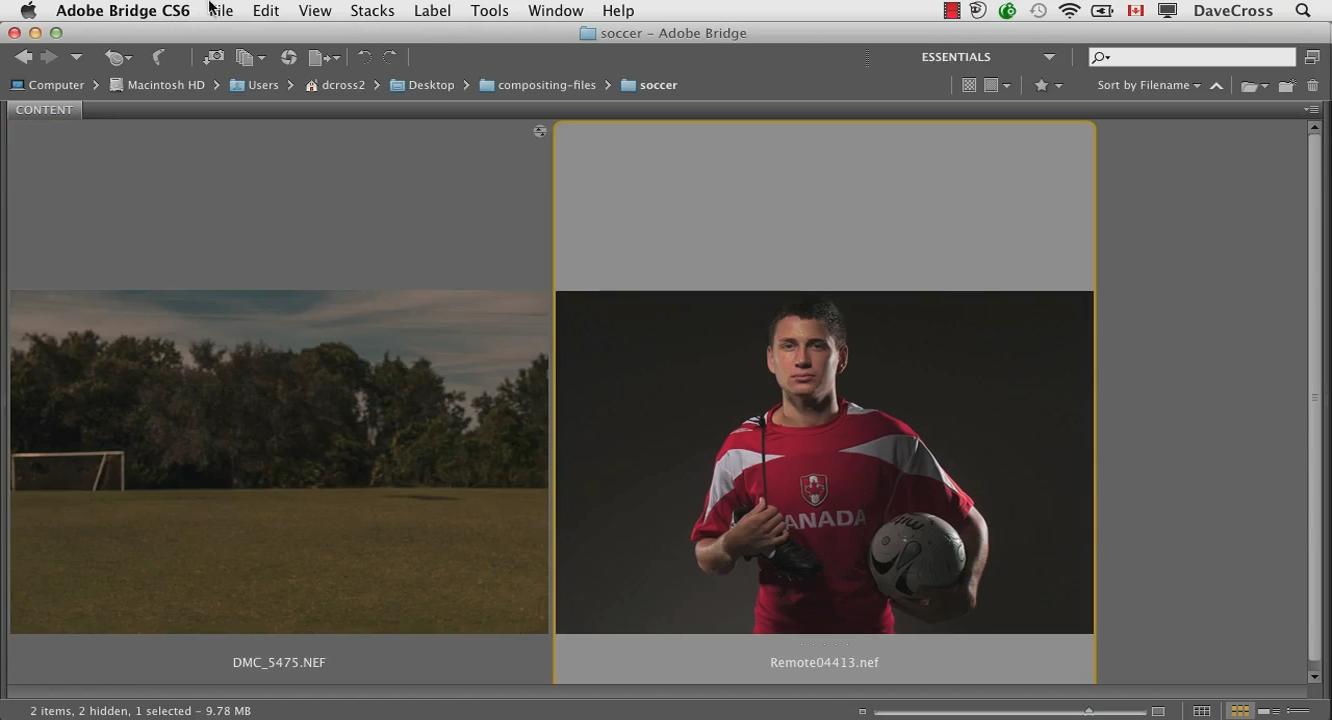Click the Refine (Review Mode) icon
The width and height of the screenshot is (1332, 720).
[245, 57]
